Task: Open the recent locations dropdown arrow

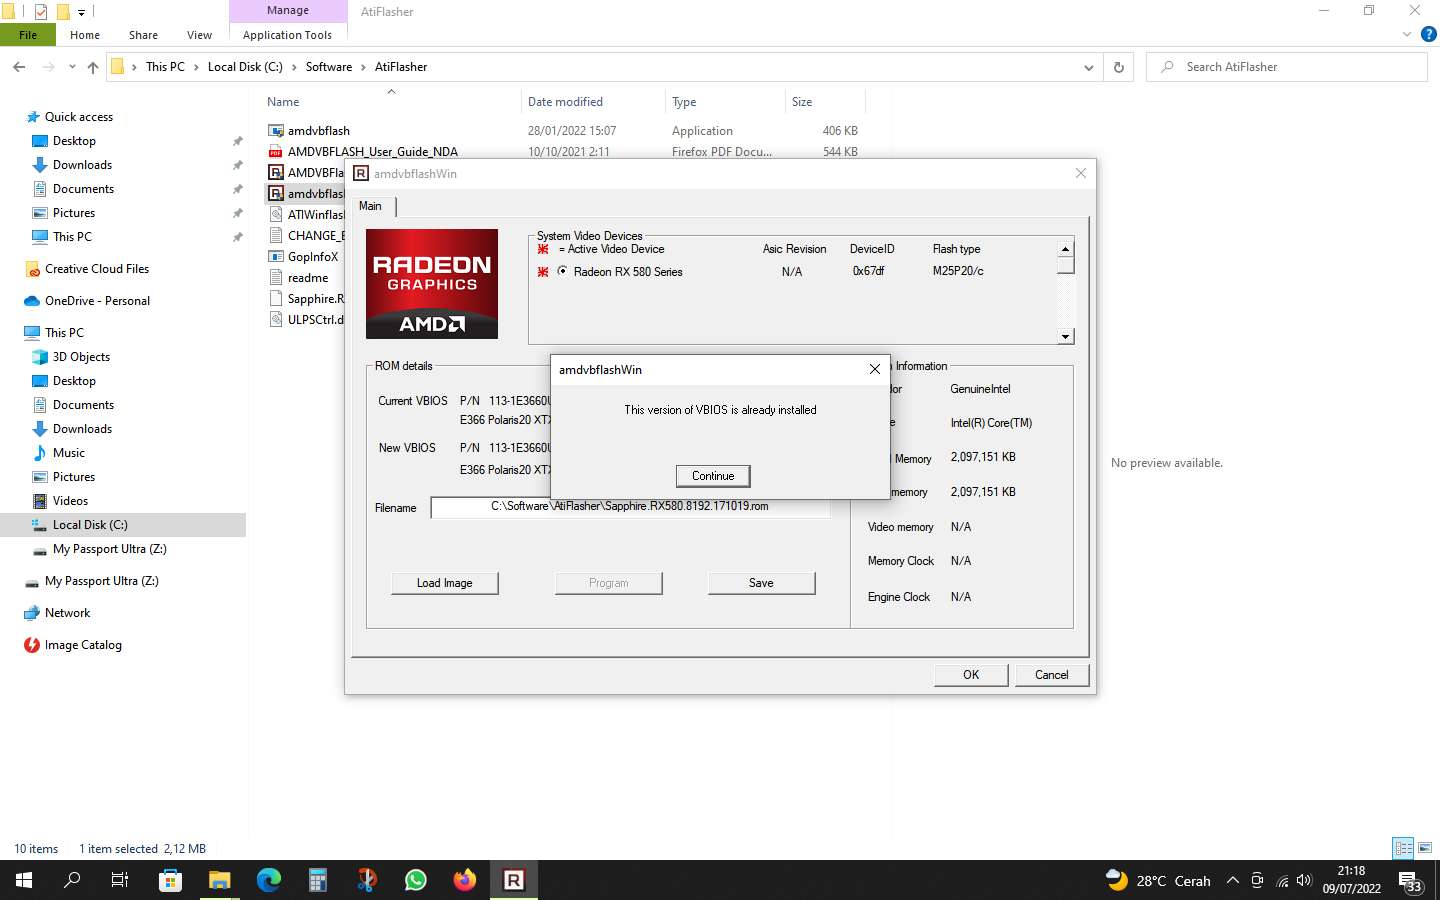Action: point(72,67)
